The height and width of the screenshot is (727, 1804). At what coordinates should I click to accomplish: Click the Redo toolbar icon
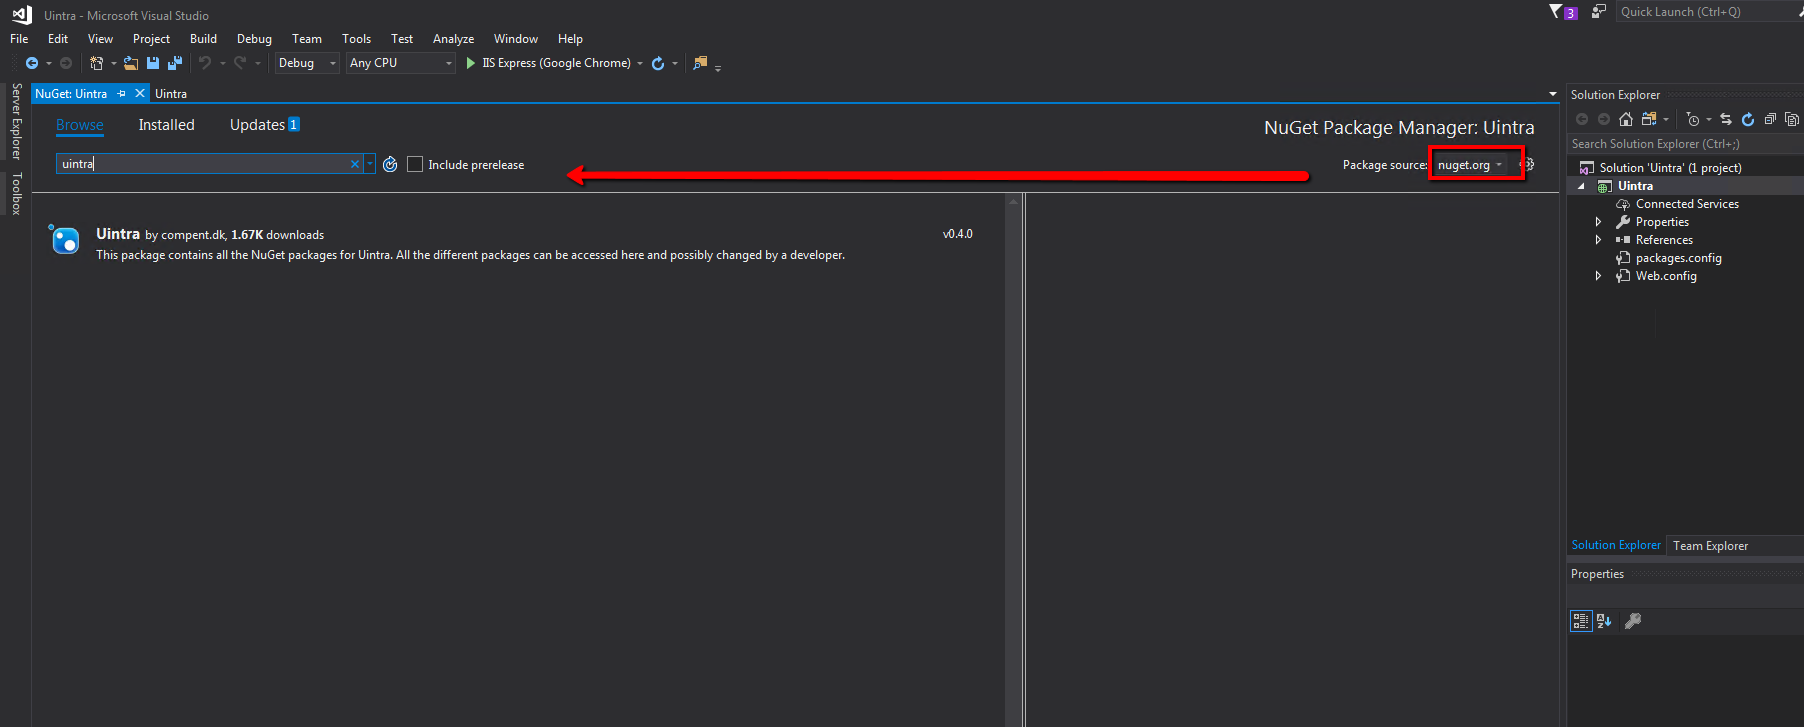pyautogui.click(x=240, y=63)
